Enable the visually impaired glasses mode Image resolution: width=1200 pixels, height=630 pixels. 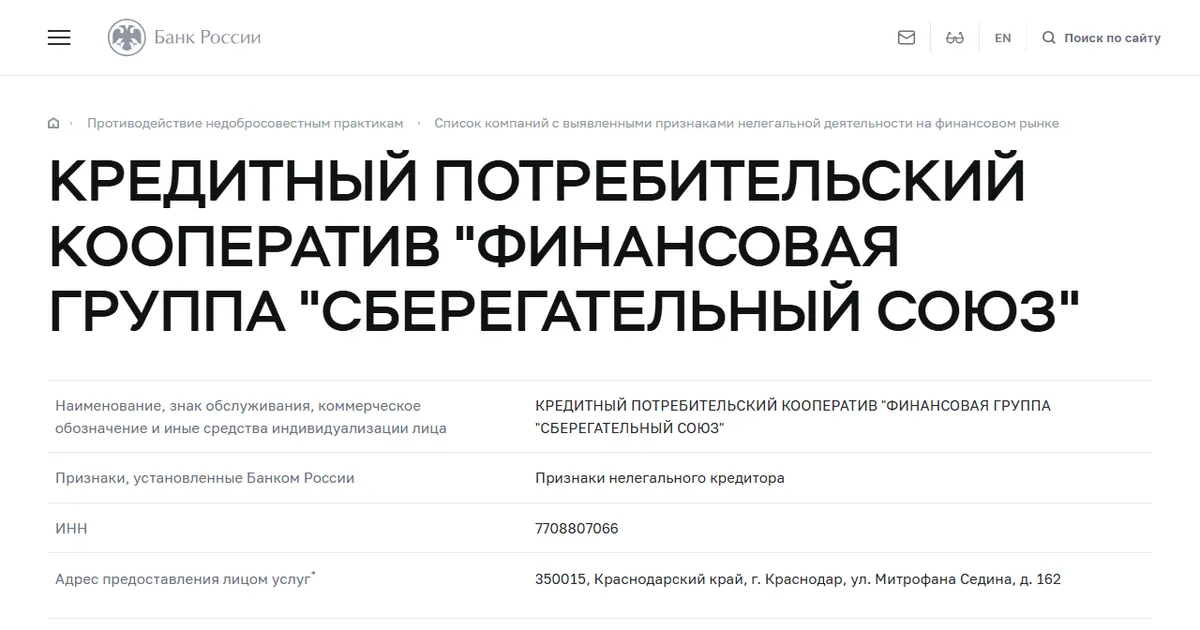954,38
